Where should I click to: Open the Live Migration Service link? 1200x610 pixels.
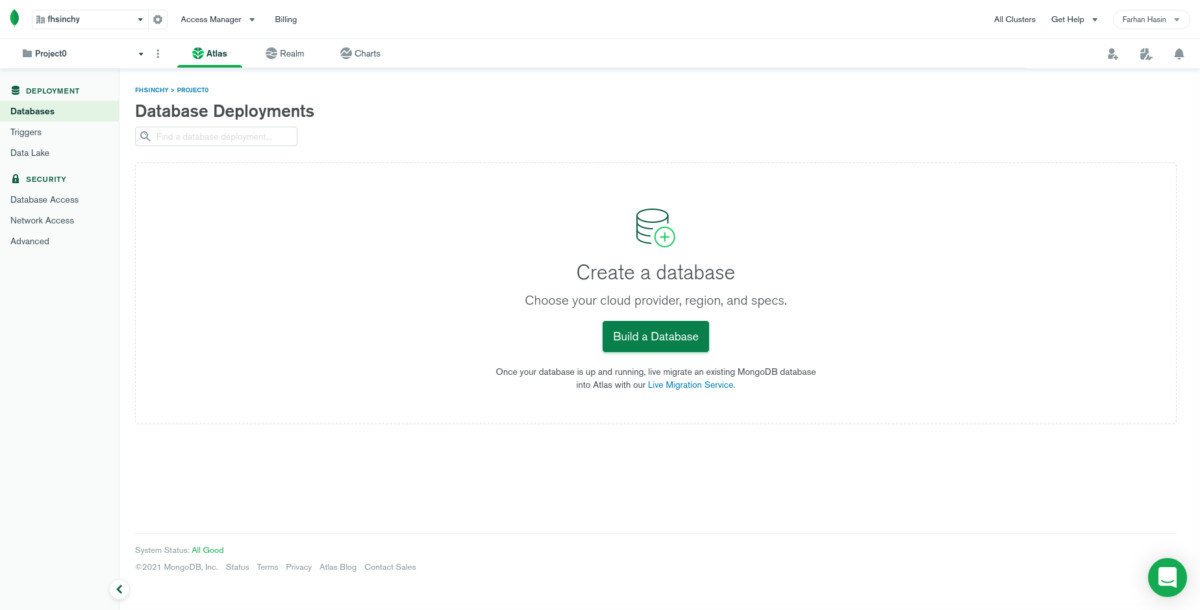click(691, 385)
